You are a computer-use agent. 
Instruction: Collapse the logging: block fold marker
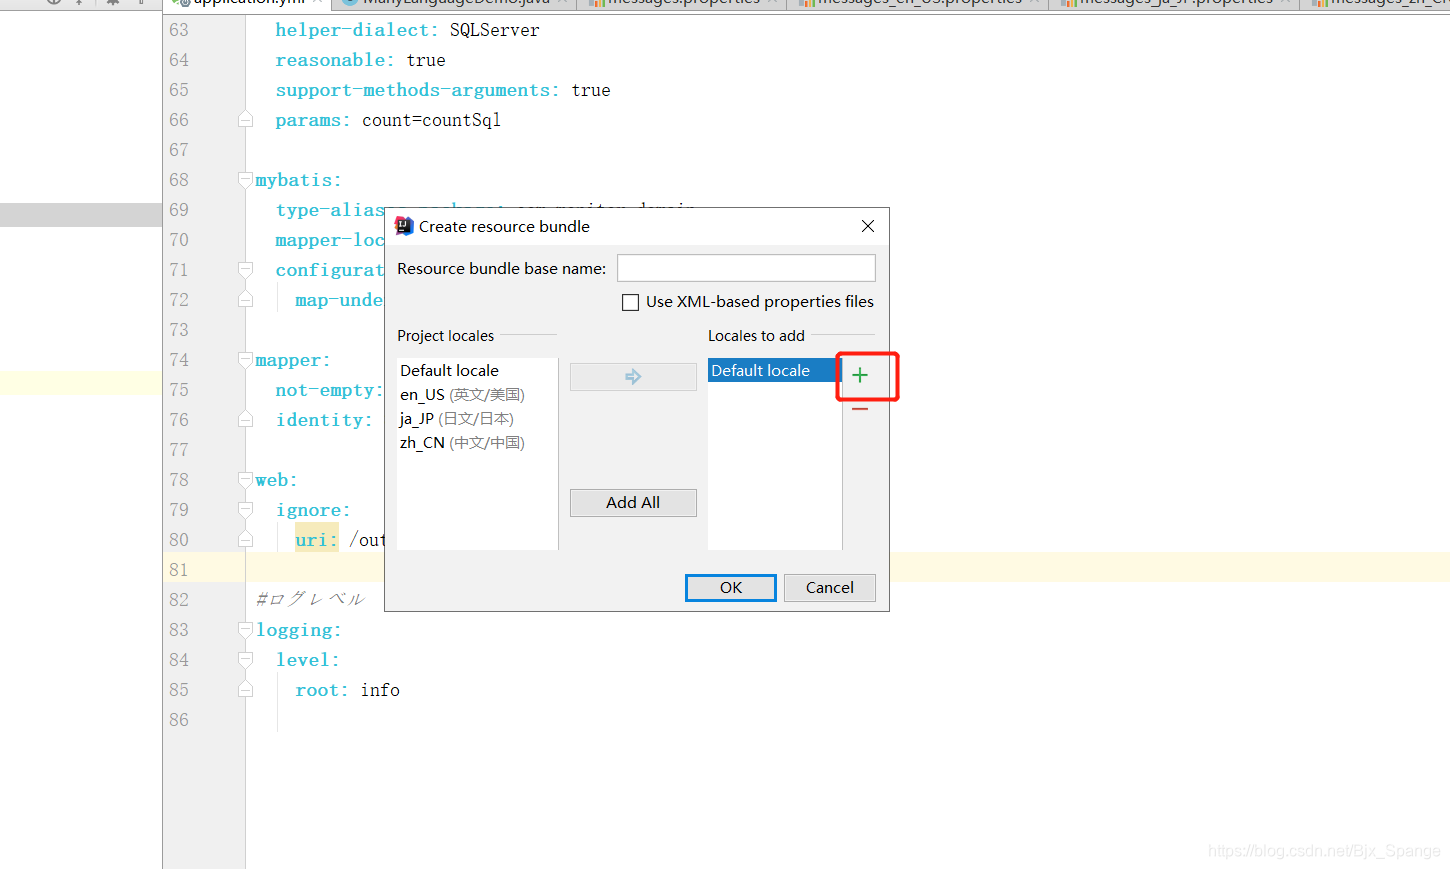(245, 630)
